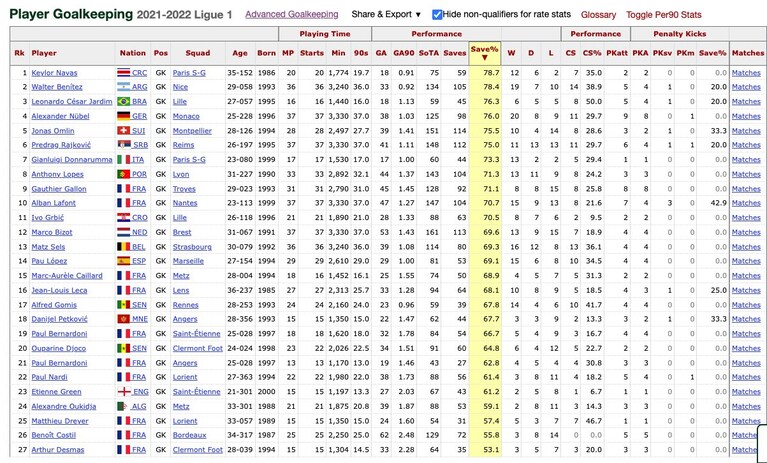Select the SRB nation code link for Rajković
The width and height of the screenshot is (767, 463).
click(x=140, y=145)
